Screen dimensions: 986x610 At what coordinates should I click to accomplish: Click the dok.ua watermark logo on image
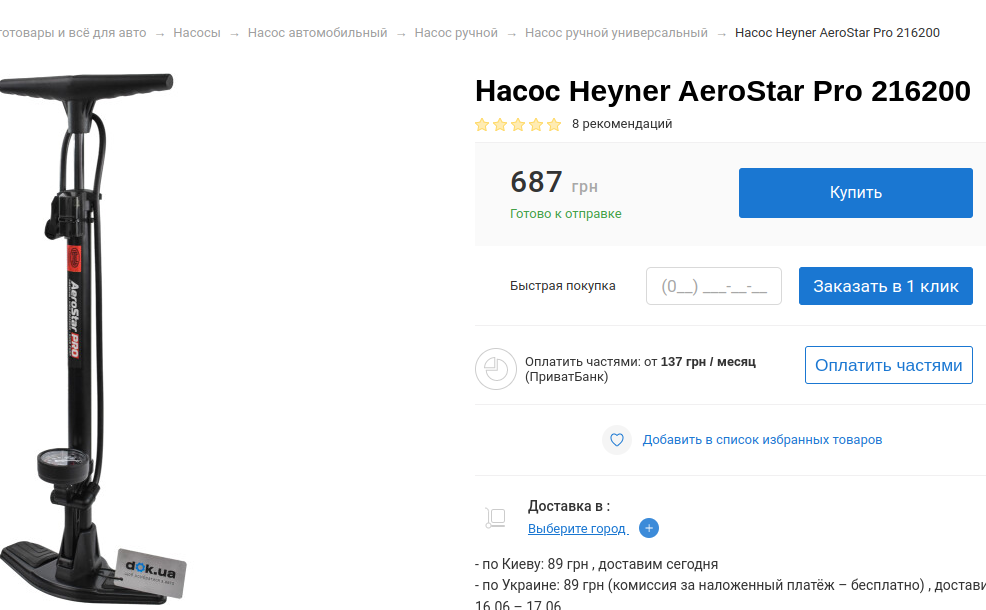pyautogui.click(x=151, y=570)
